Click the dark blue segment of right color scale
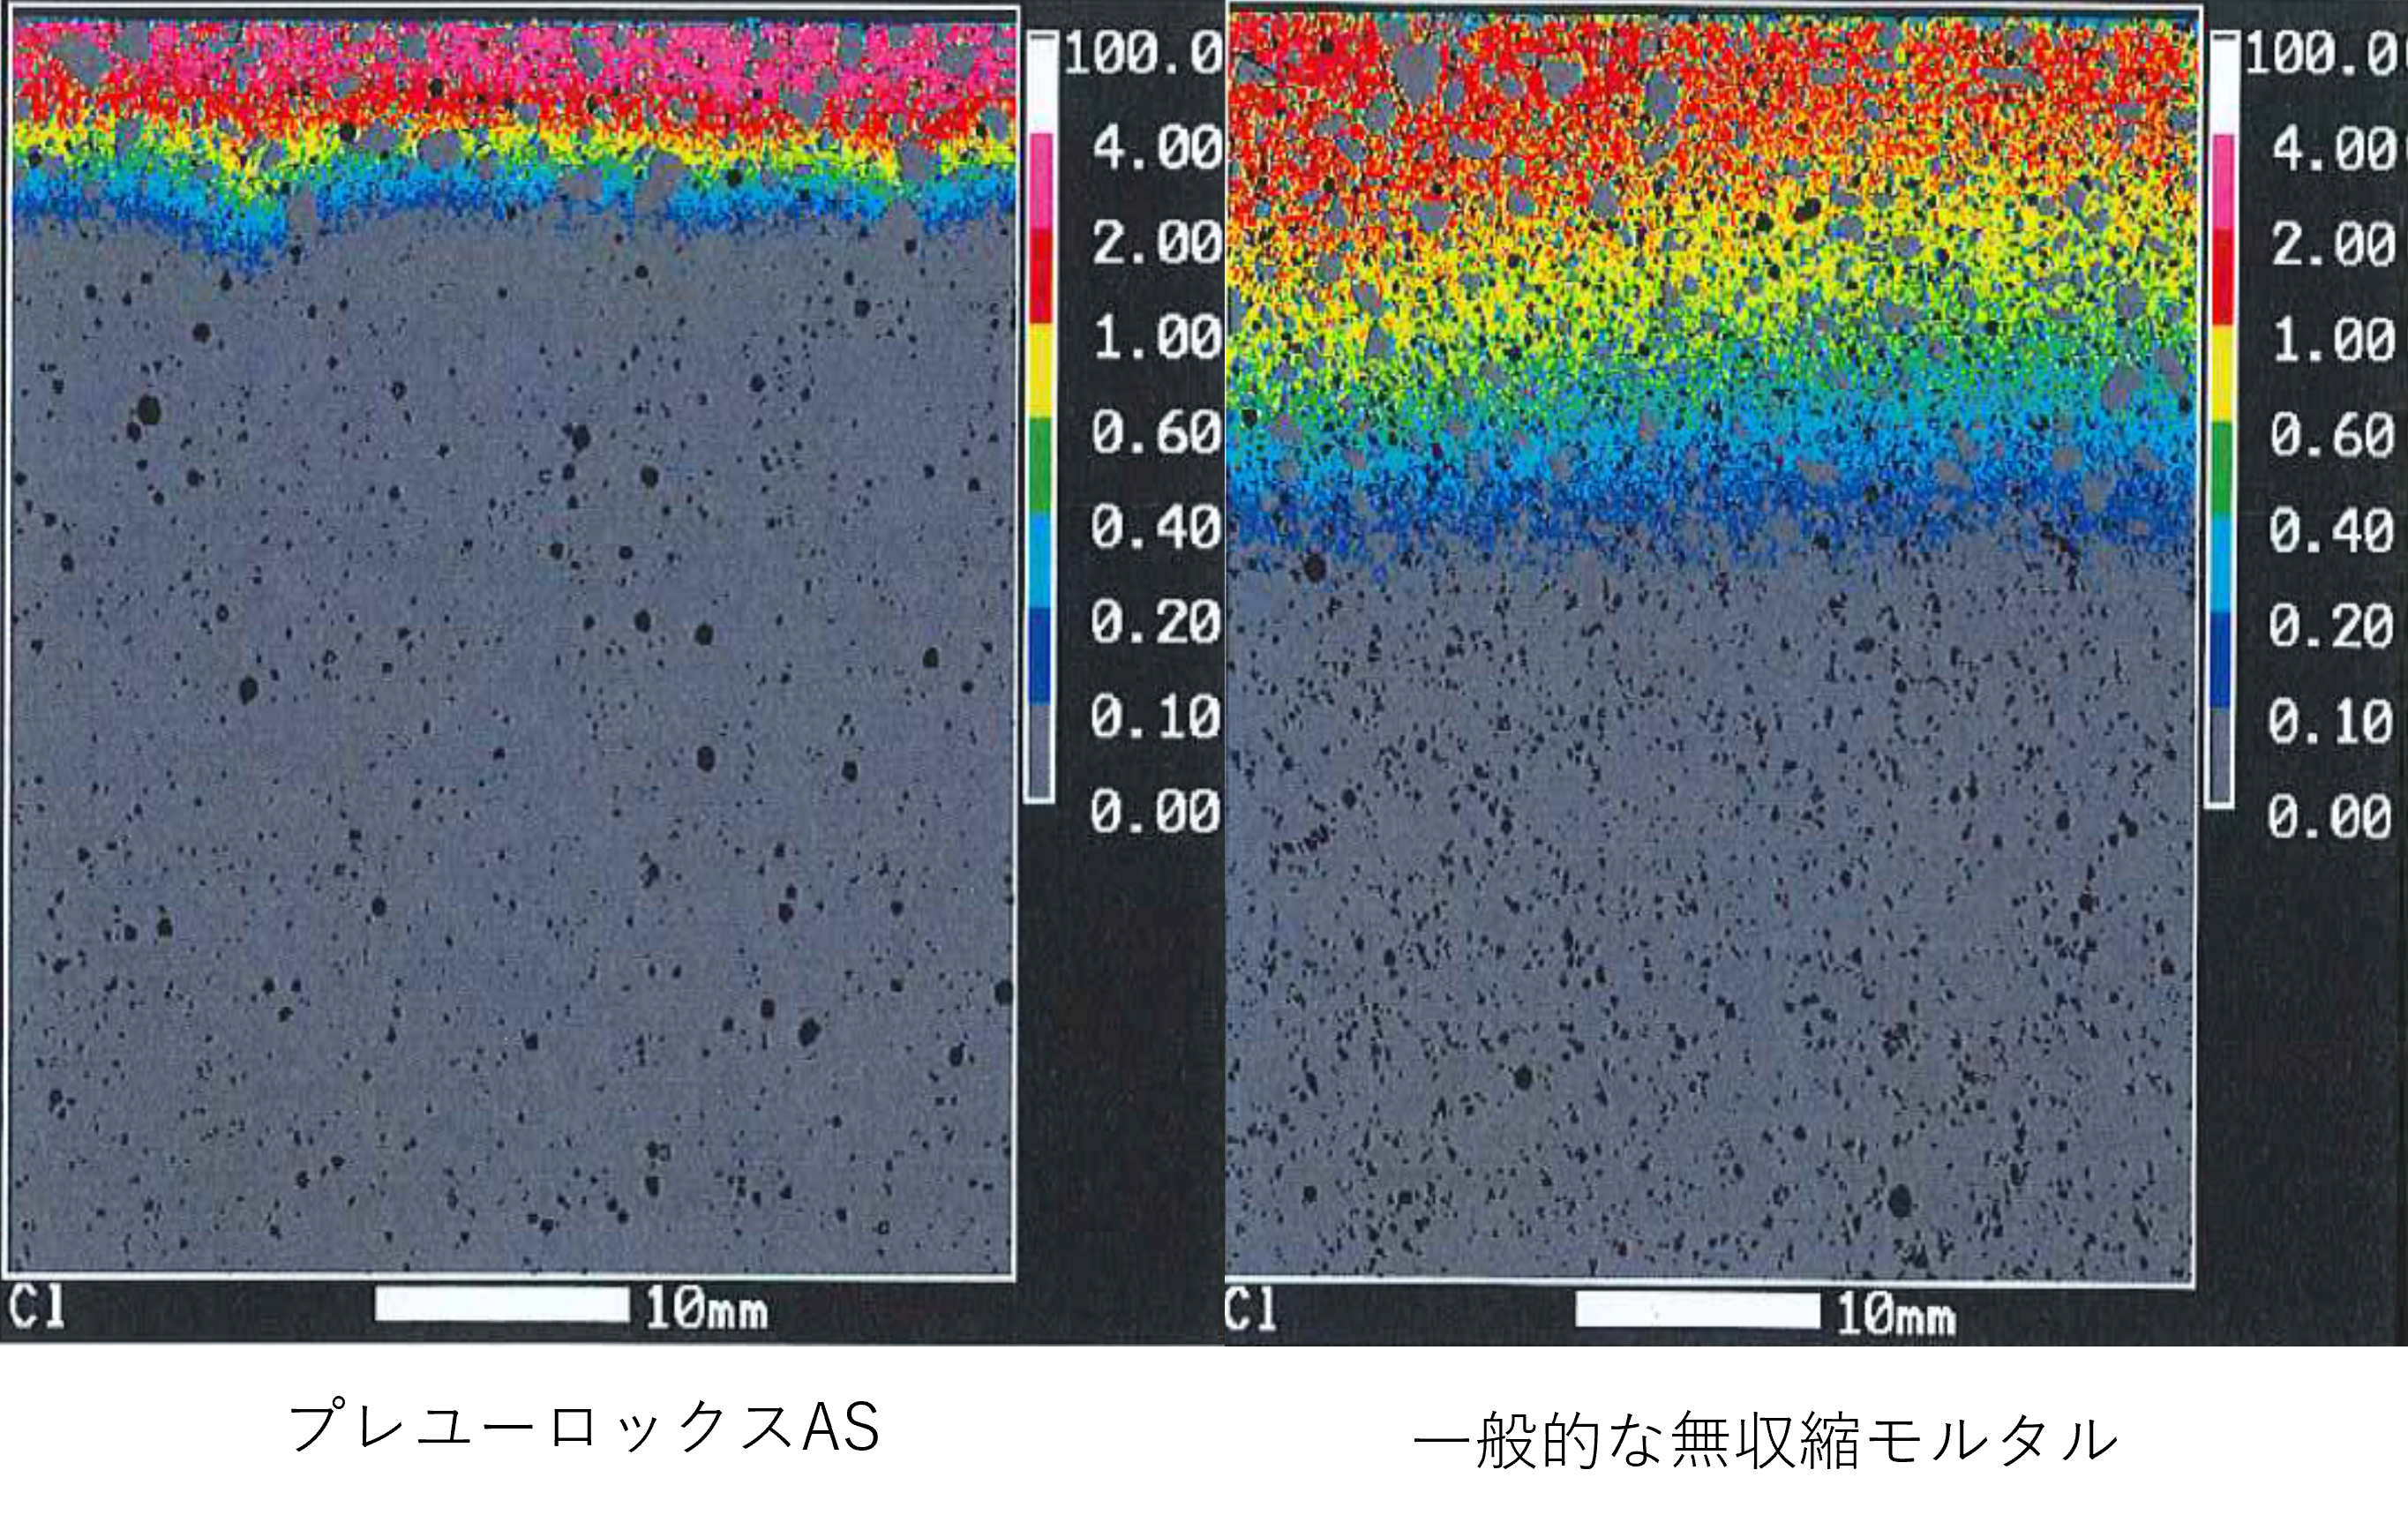This screenshot has height=1530, width=2408. click(2222, 659)
